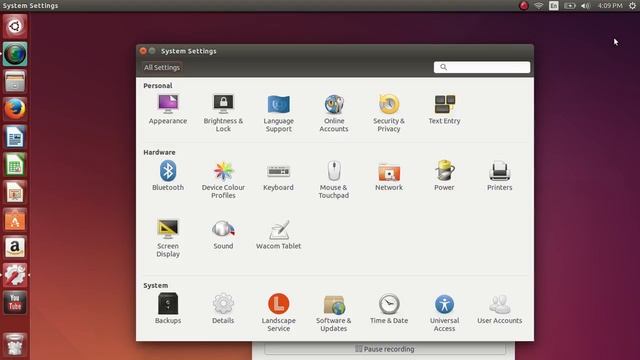Open Security & Privacy settings

tap(389, 113)
